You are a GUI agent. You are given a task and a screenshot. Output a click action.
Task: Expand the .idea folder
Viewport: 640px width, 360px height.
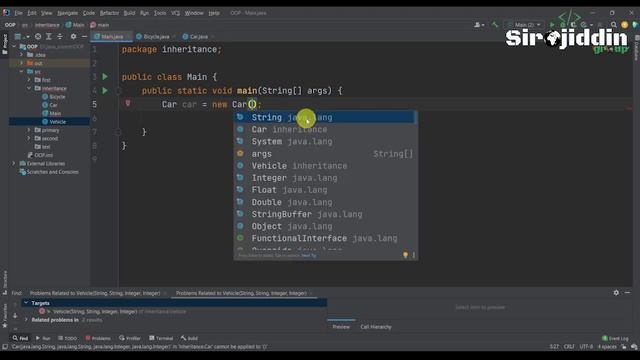[22, 55]
